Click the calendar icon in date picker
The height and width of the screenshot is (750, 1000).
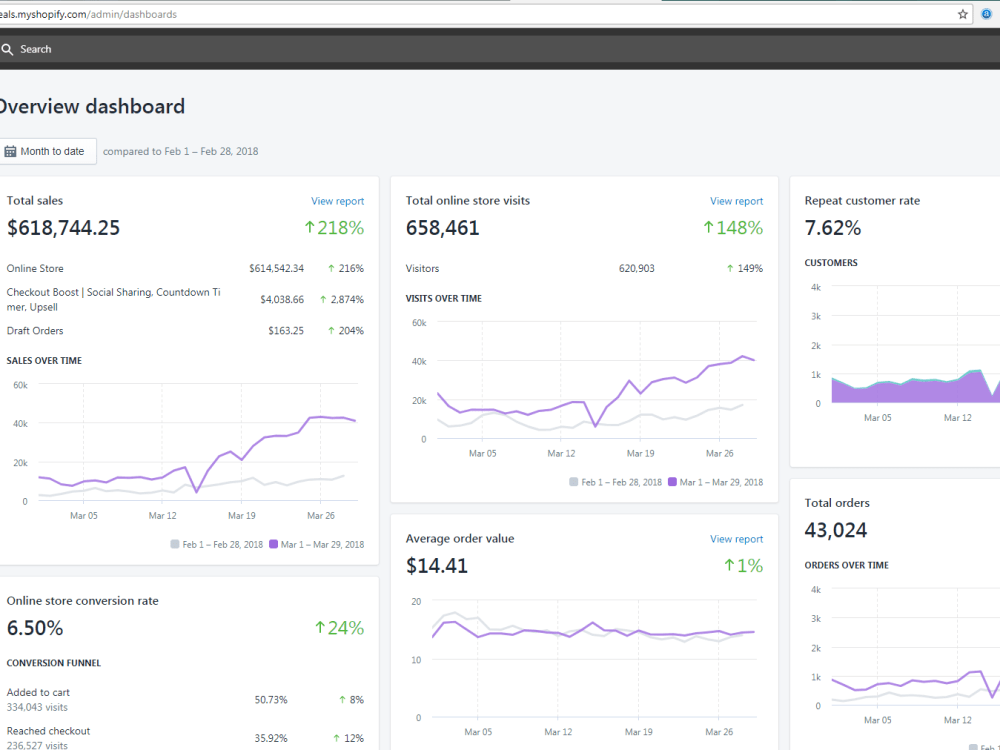[10, 151]
